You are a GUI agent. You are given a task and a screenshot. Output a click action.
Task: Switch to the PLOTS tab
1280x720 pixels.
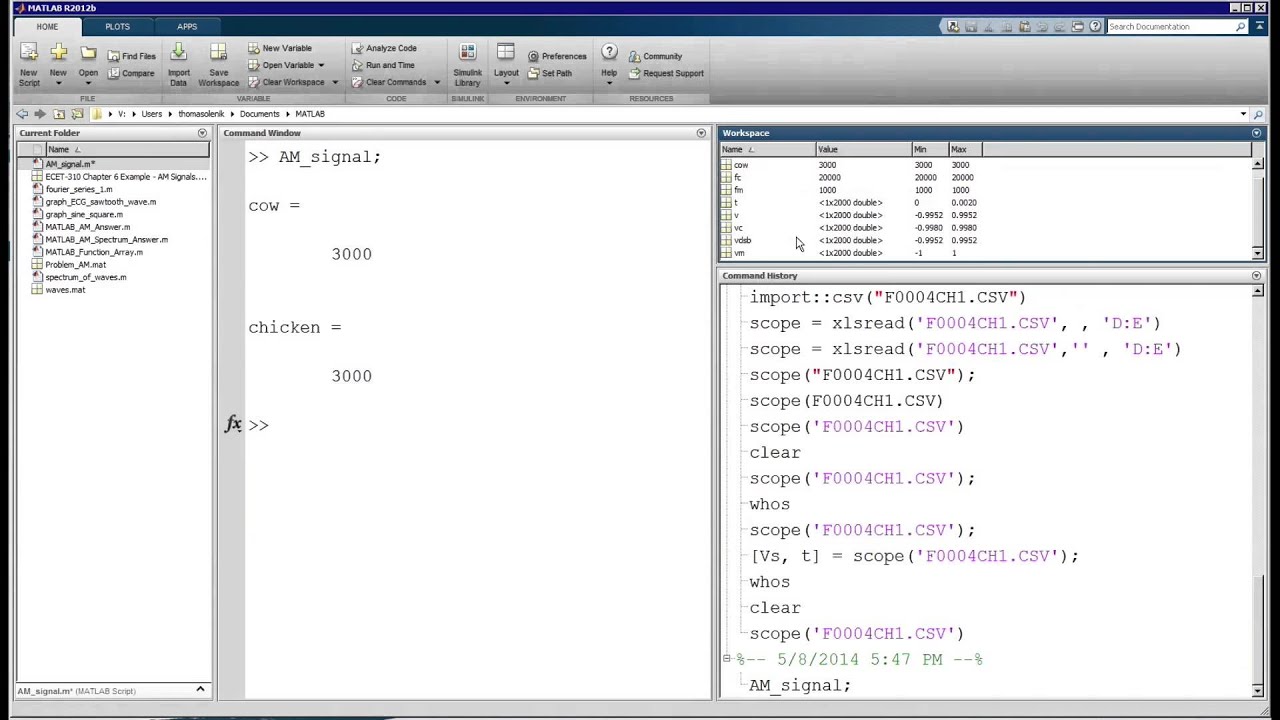(x=117, y=27)
